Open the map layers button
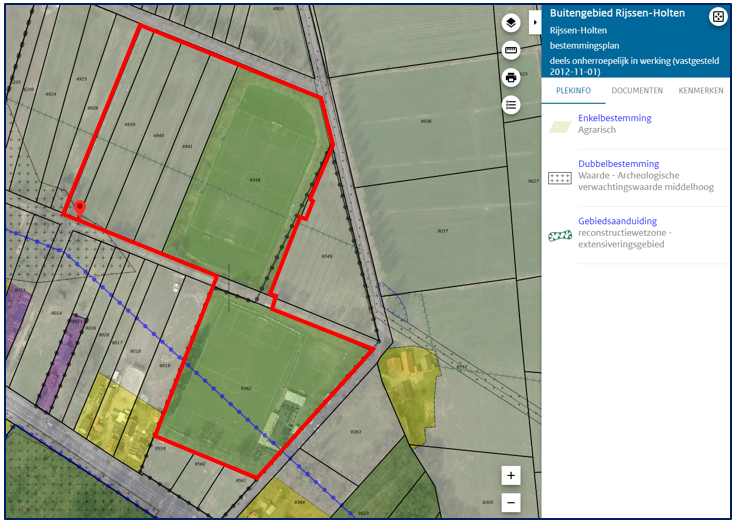Viewport: 739px width, 526px height. click(511, 22)
